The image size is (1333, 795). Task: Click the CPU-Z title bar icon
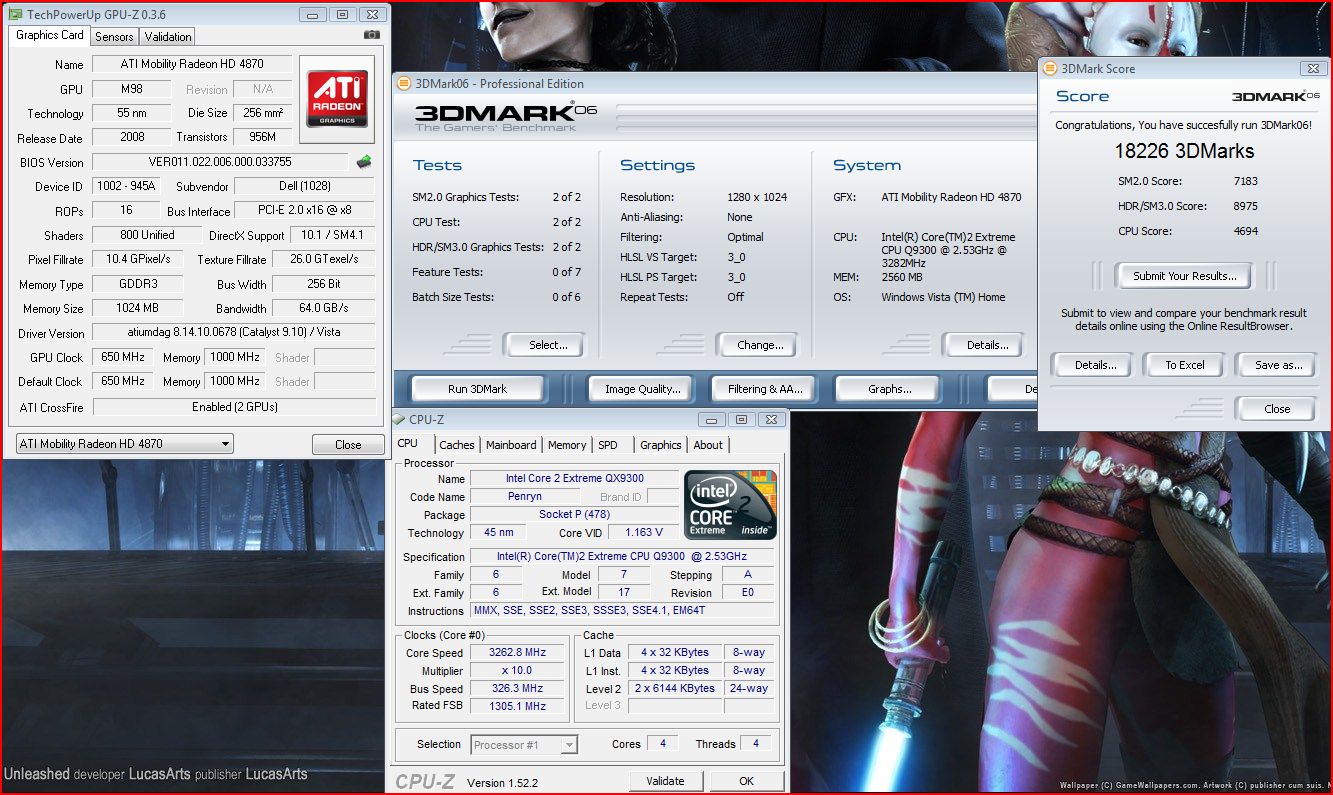[399, 419]
